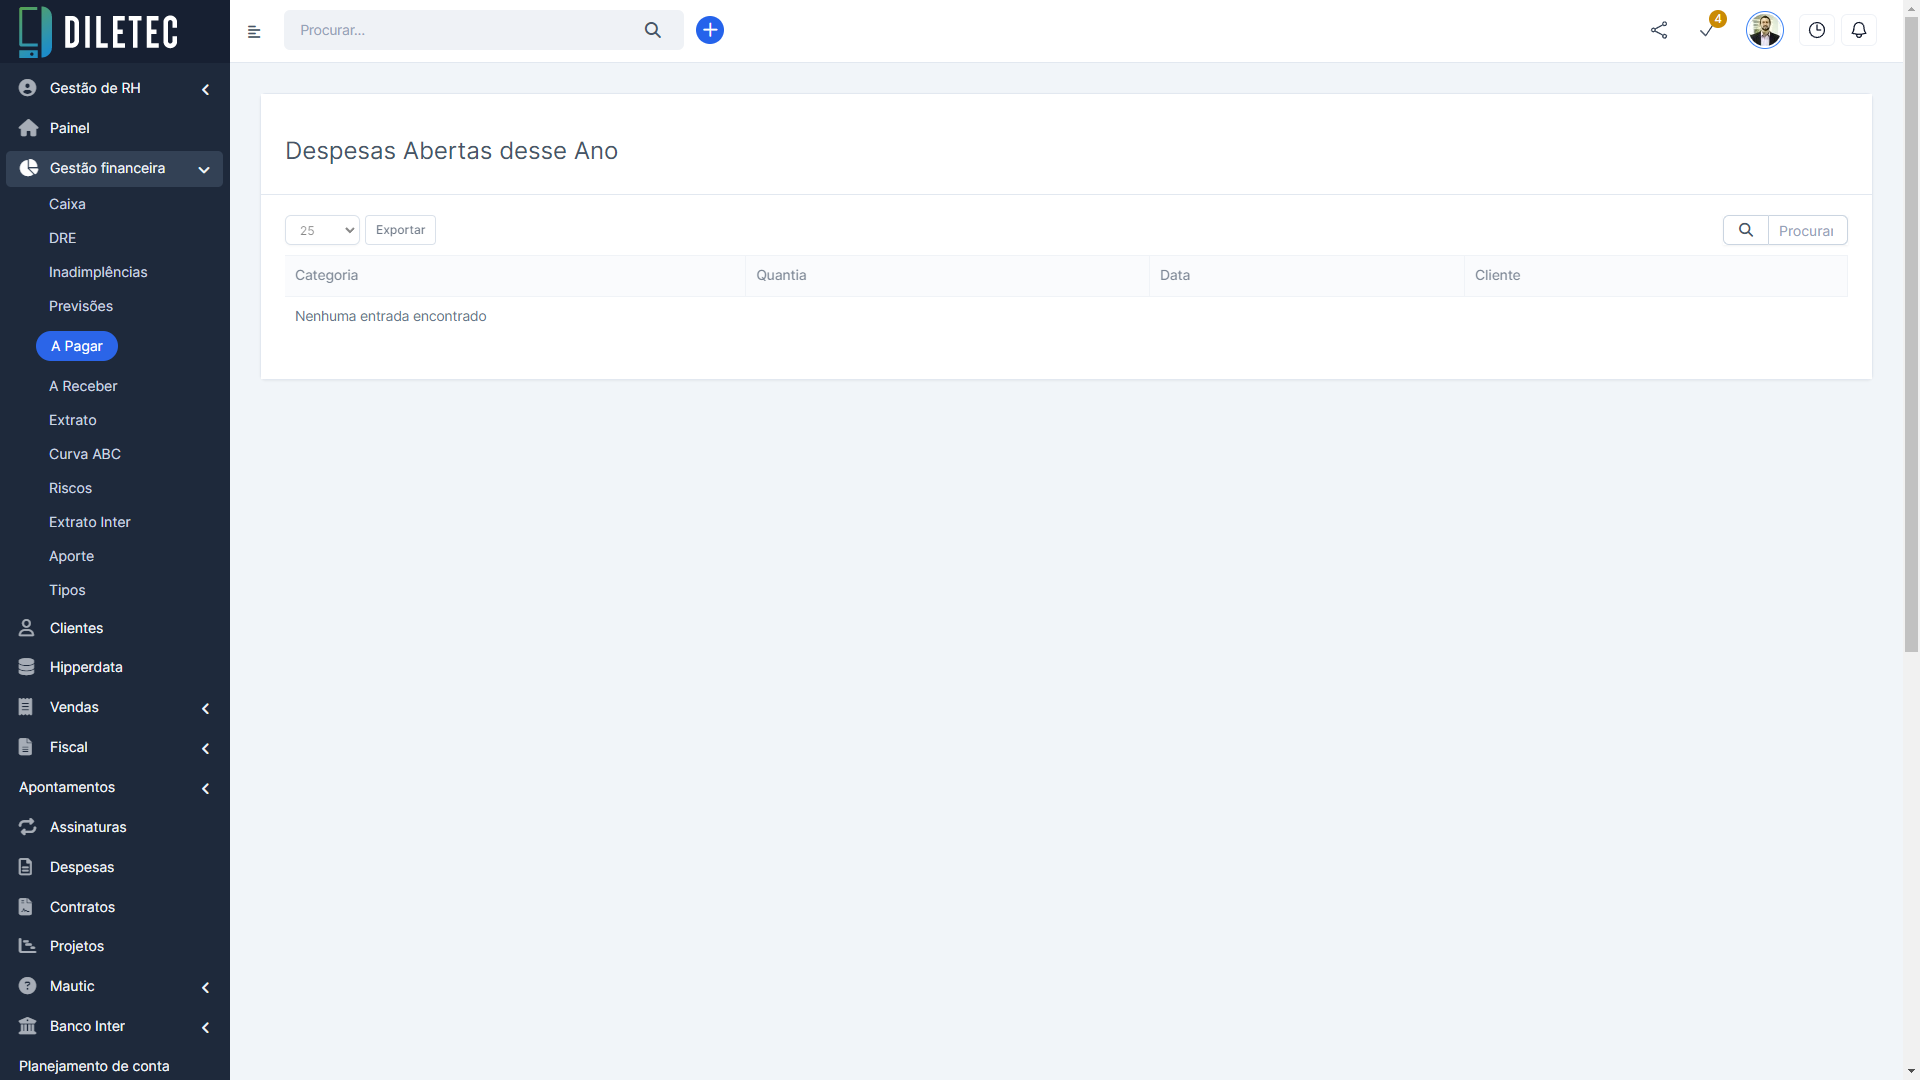Click the table search magnifier icon
The width and height of the screenshot is (1920, 1080).
click(1746, 230)
